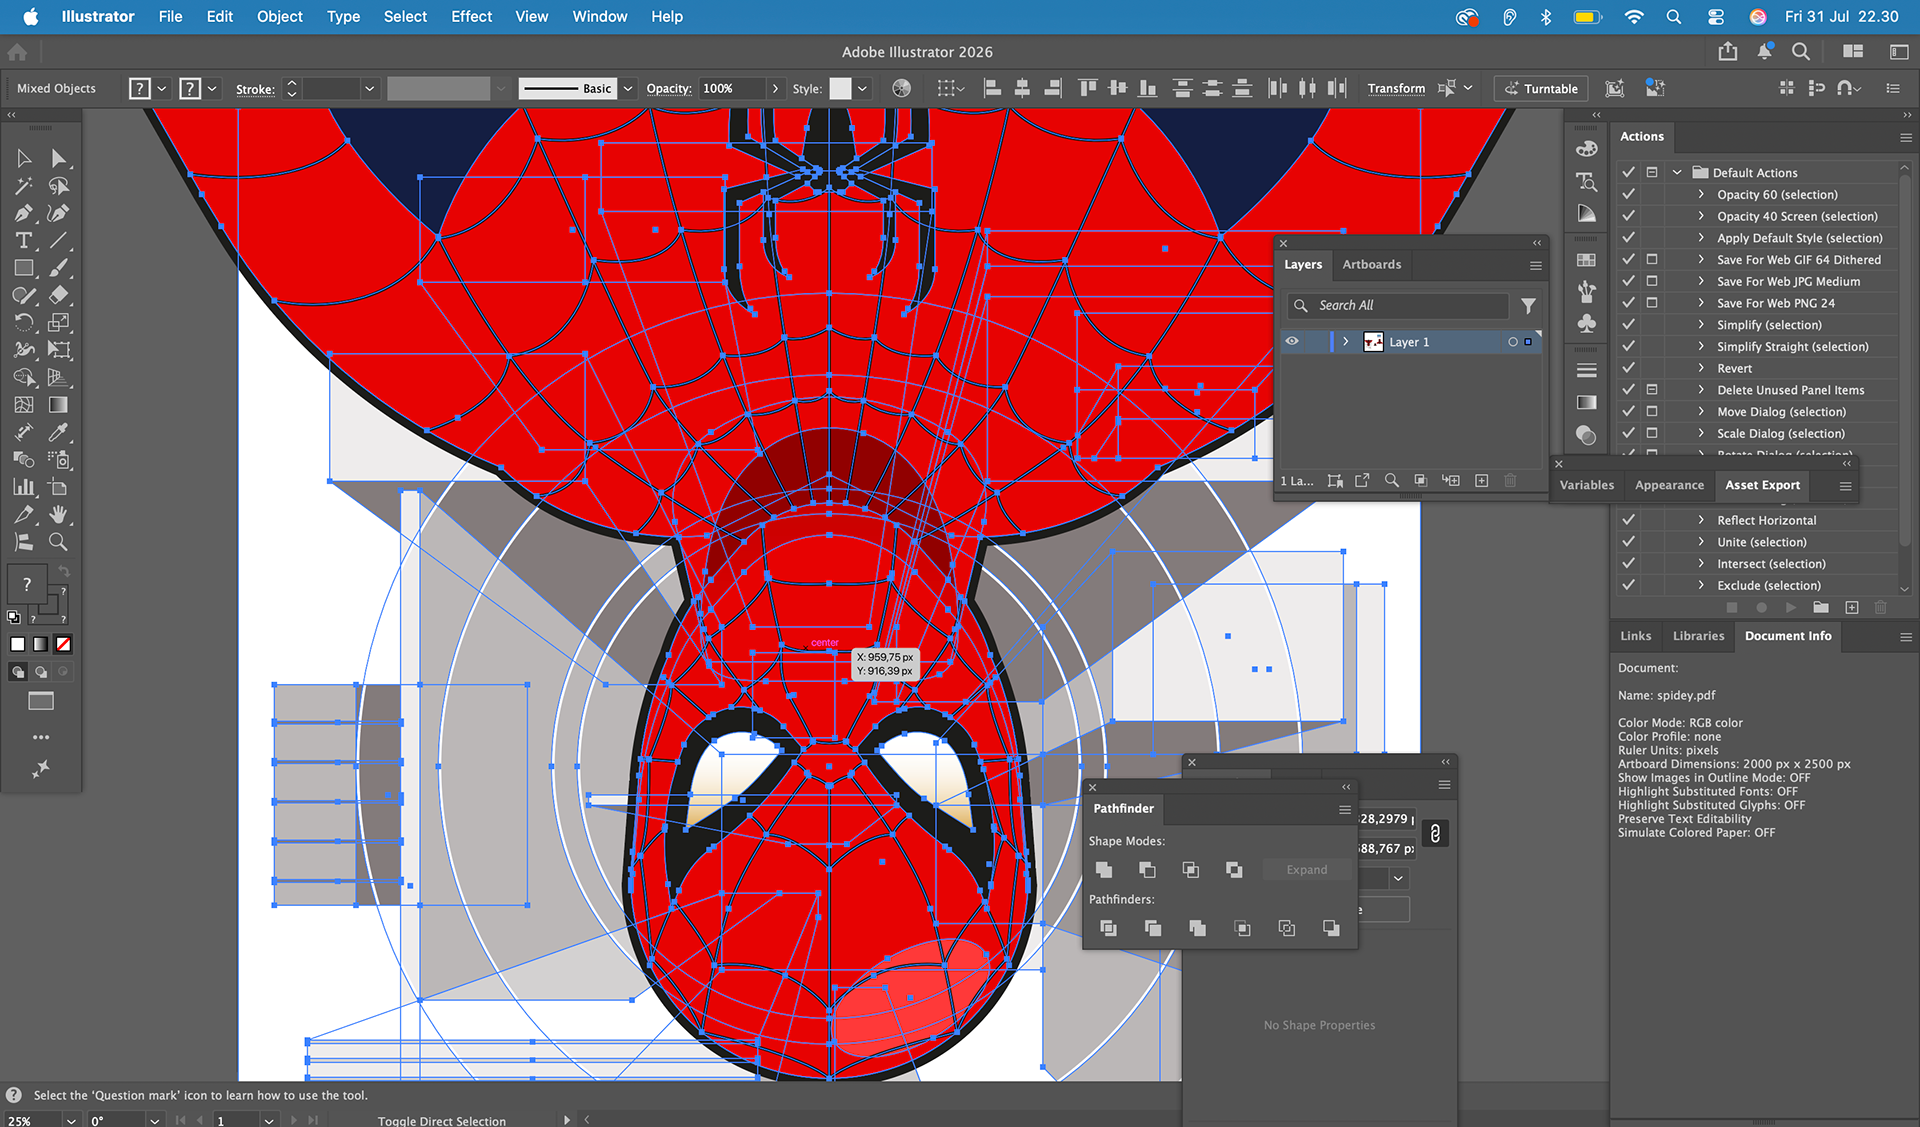1920x1127 pixels.
Task: Open macOS Control Center
Action: click(1716, 17)
